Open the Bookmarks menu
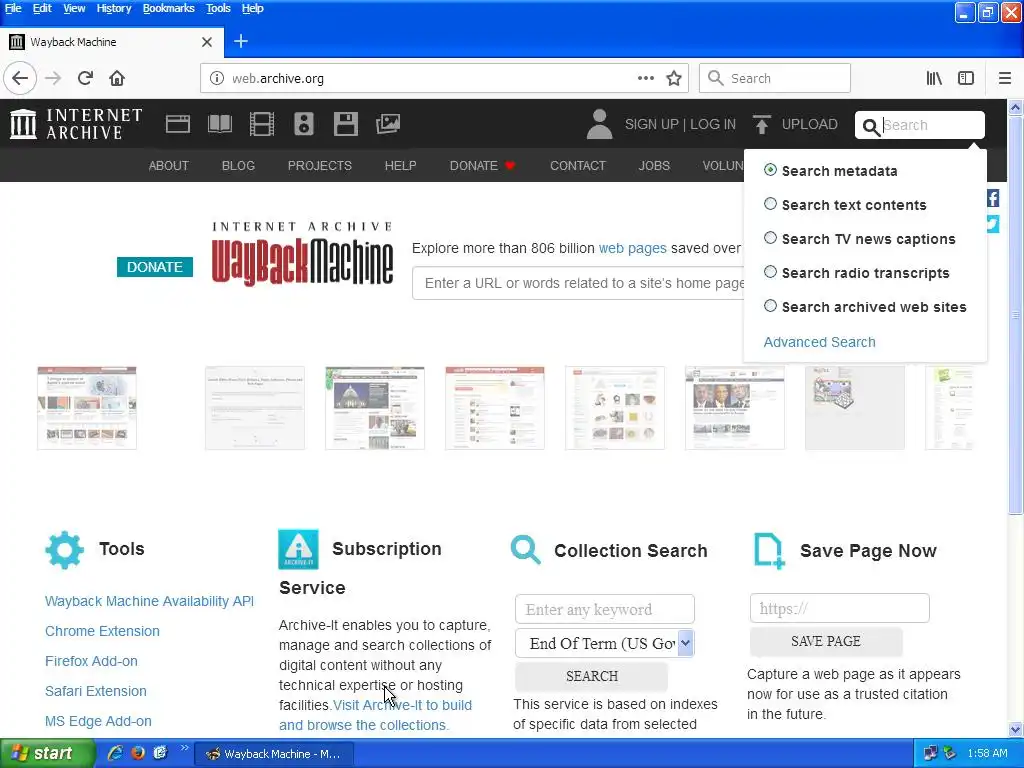Screen dimensions: 1024x768 tap(168, 8)
